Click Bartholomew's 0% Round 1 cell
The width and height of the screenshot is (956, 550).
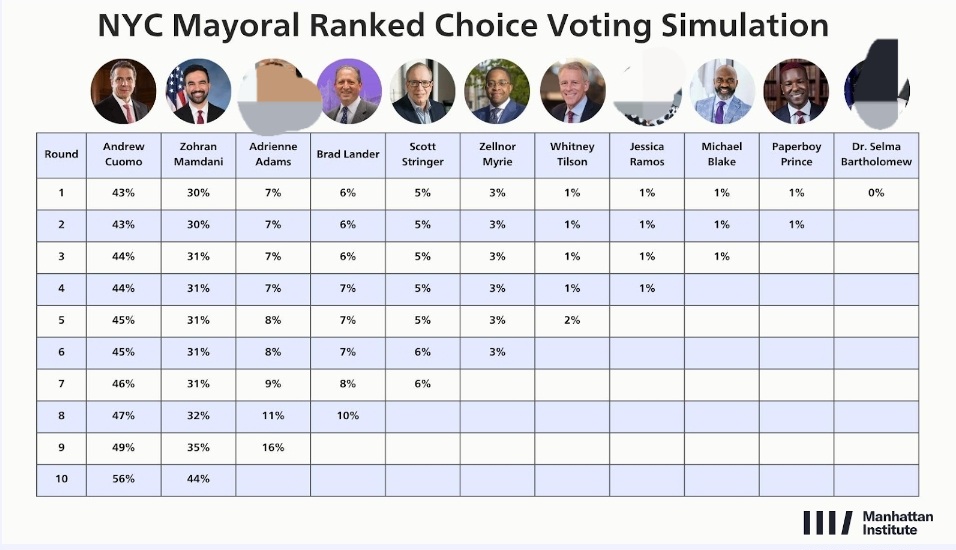(x=876, y=193)
